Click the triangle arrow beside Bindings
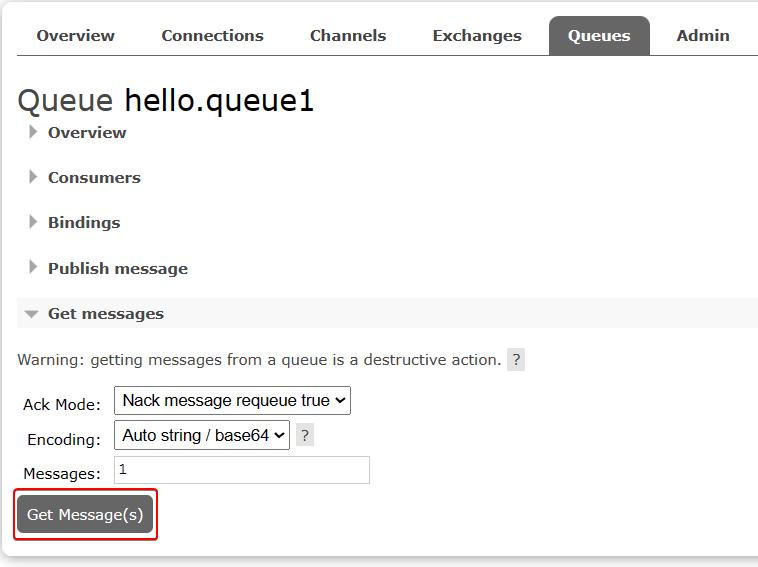Image resolution: width=758 pixels, height=567 pixels. tap(33, 222)
